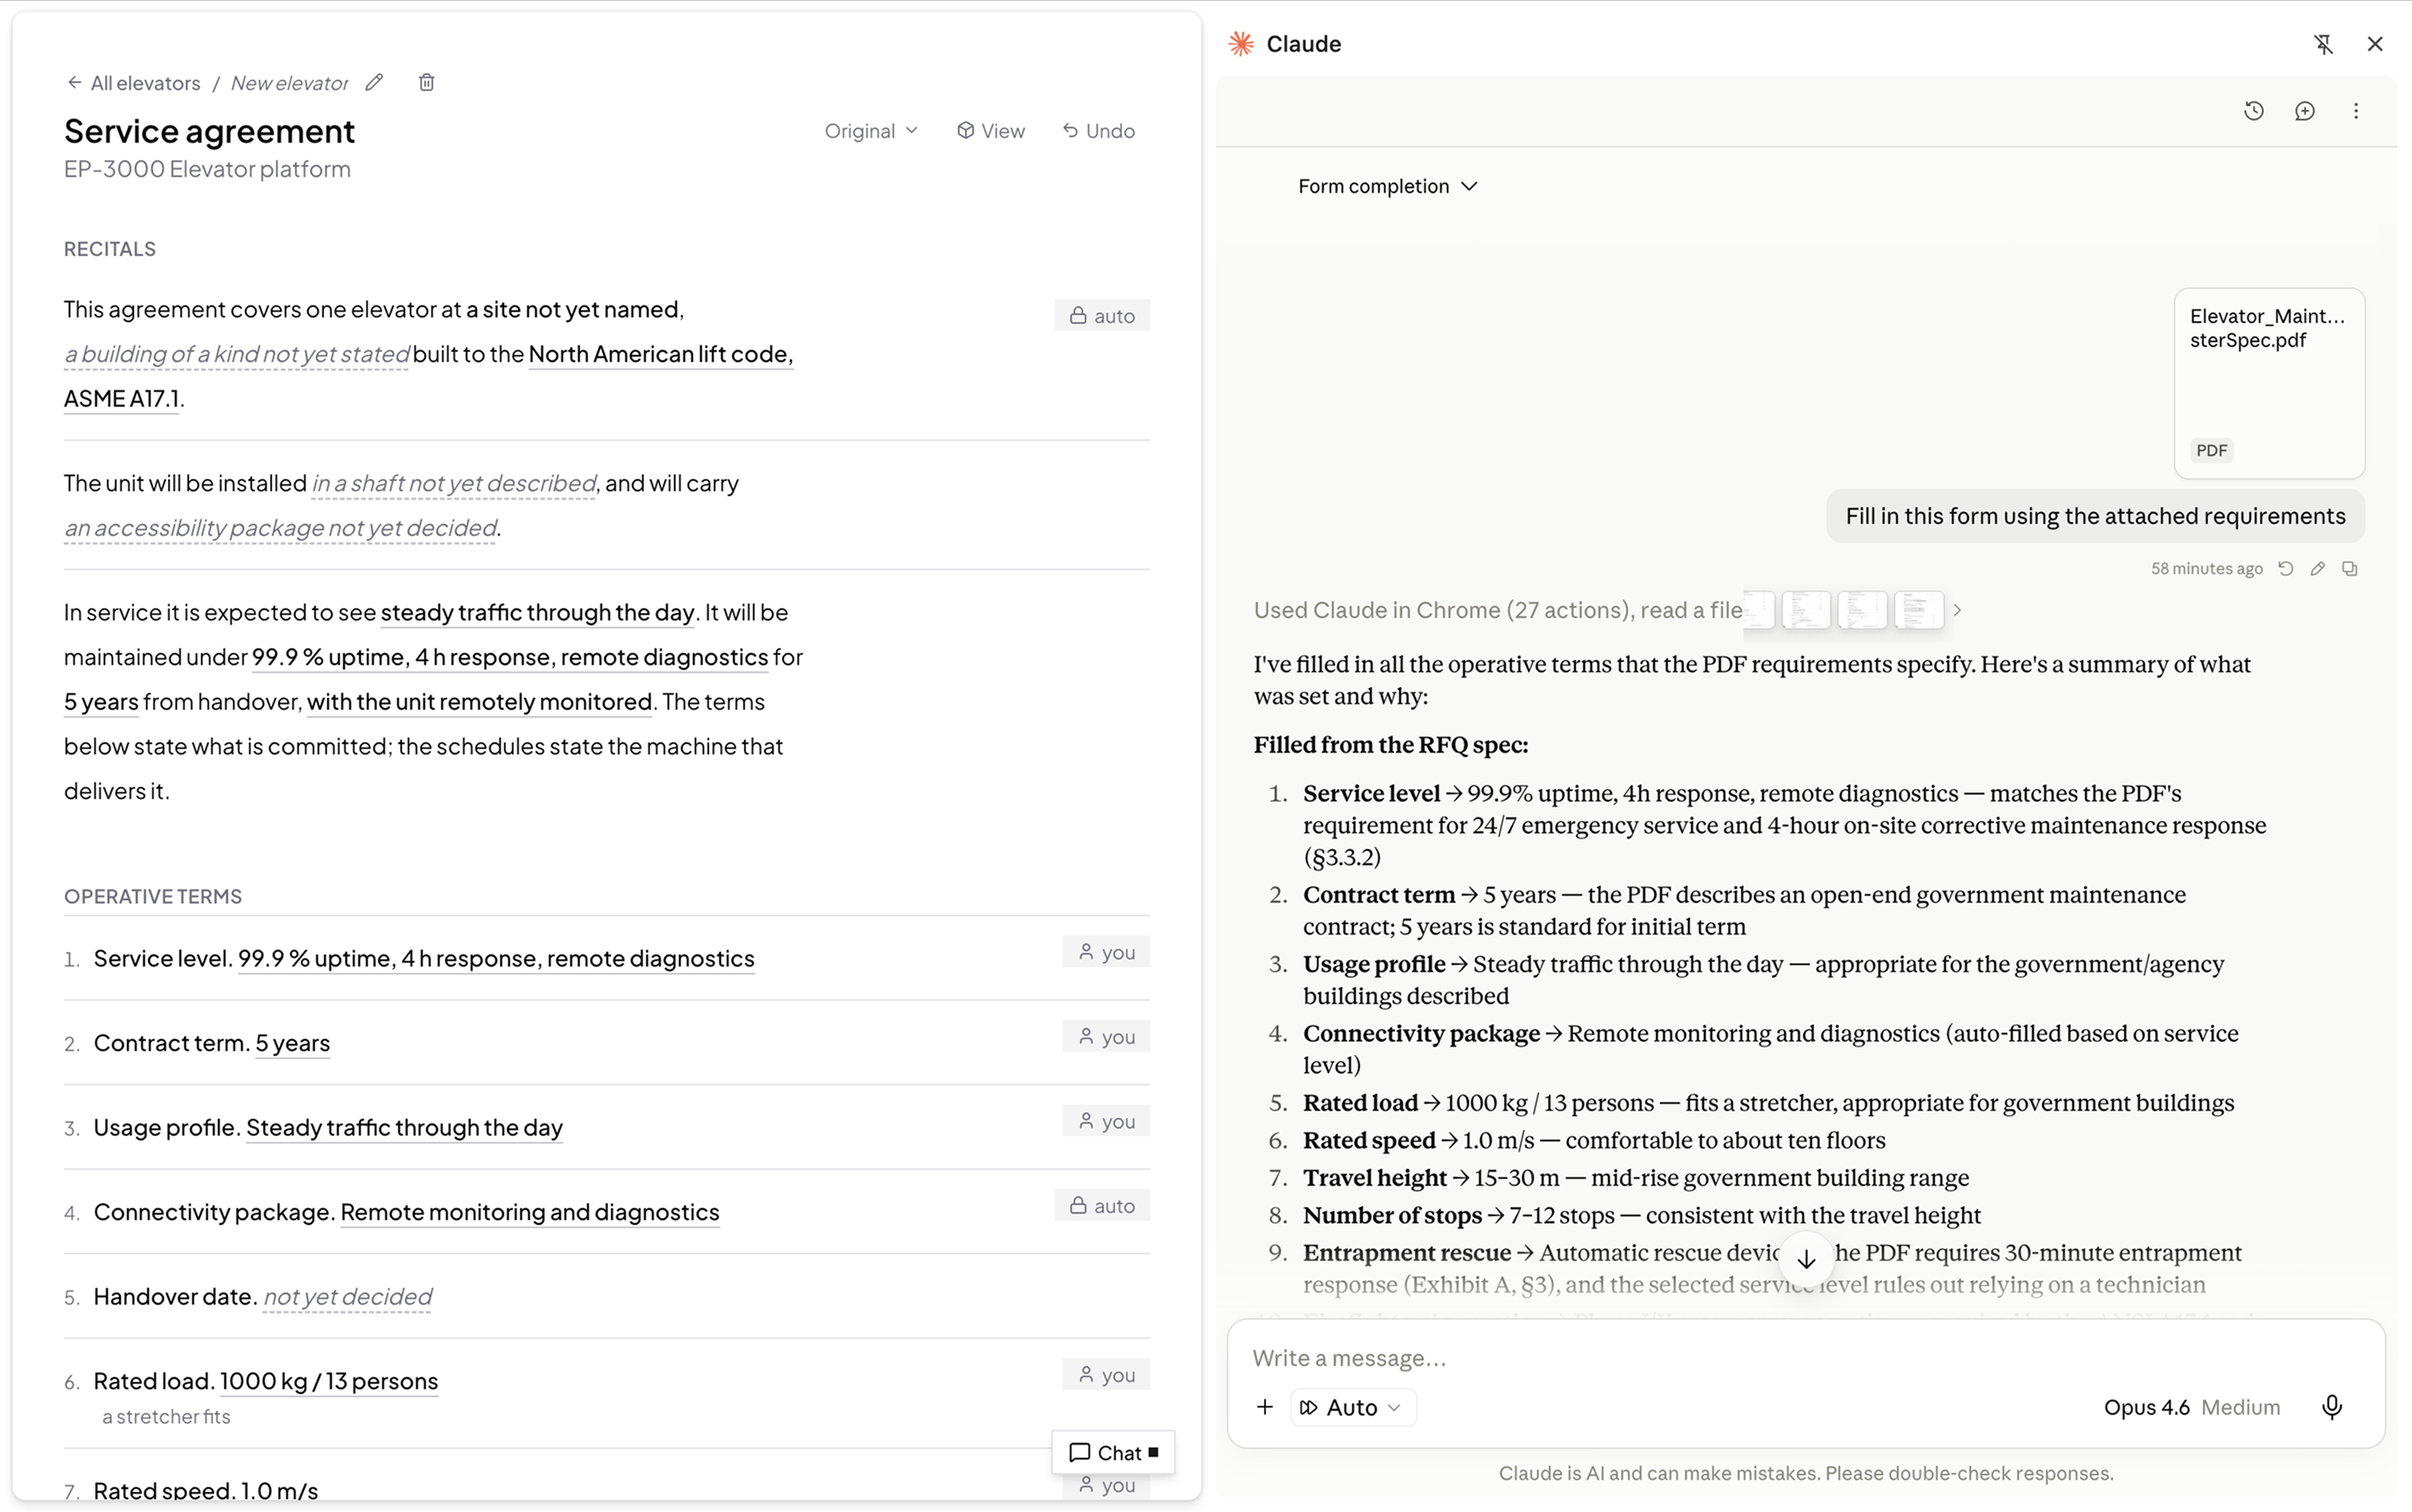
Task: Open the Auto mode dropdown
Action: [x=1352, y=1407]
